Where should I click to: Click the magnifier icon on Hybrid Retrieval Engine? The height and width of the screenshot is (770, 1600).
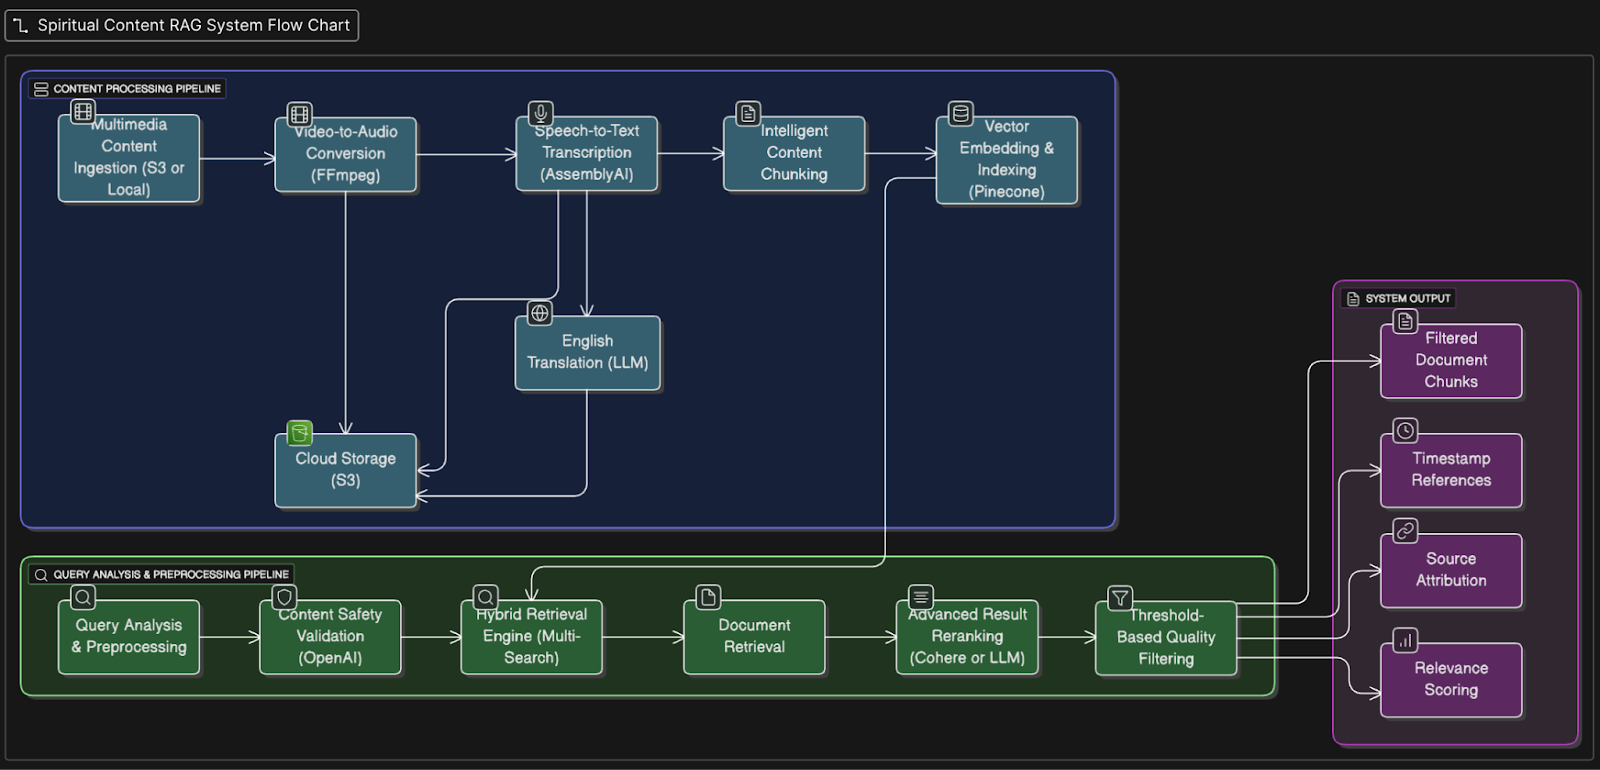click(486, 597)
